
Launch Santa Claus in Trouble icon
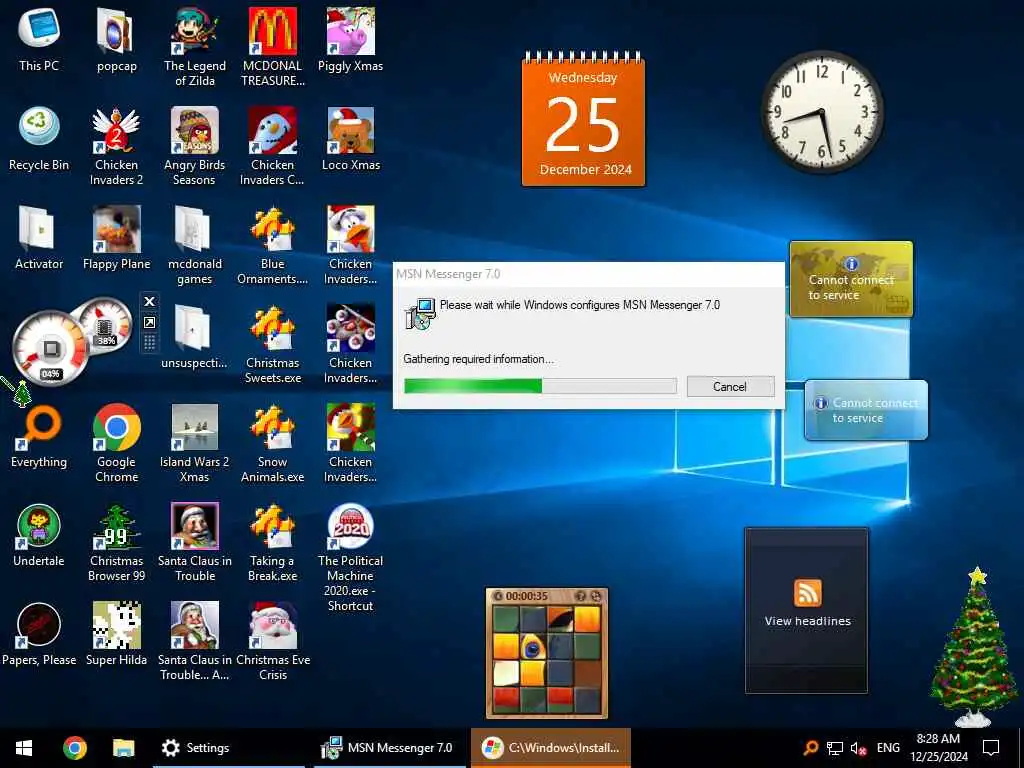point(195,541)
